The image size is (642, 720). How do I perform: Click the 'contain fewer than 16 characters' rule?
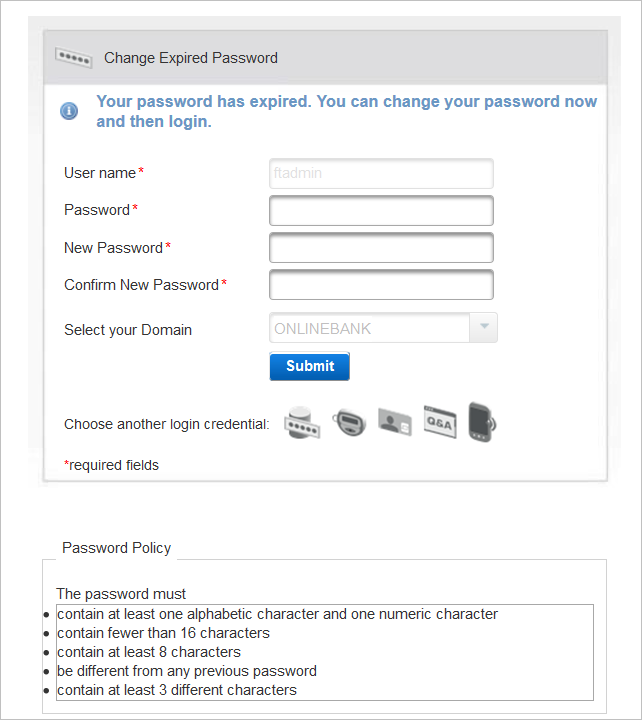[x=163, y=633]
